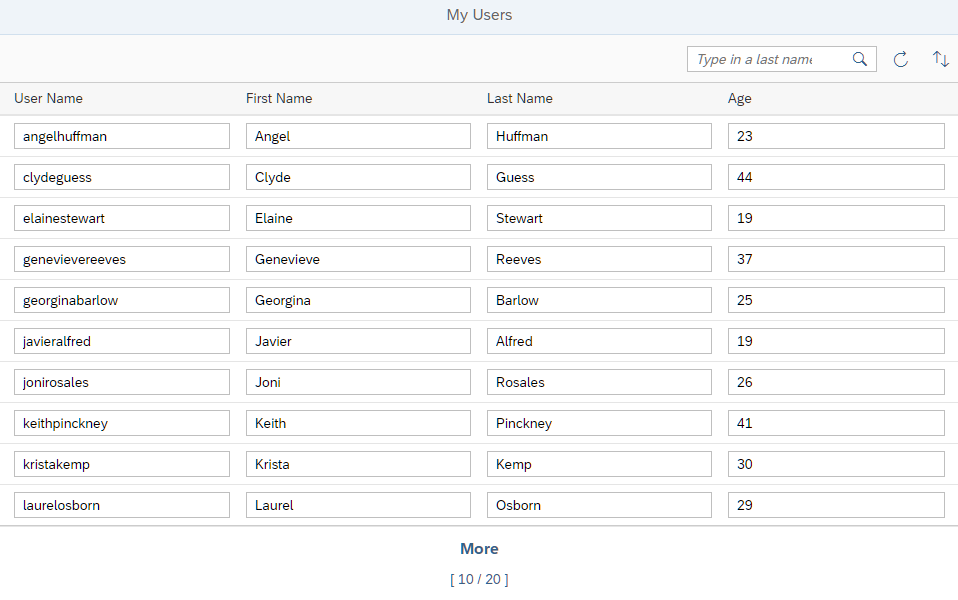Edit the angelhuffman user name field
Image resolution: width=958 pixels, height=600 pixels.
pyautogui.click(x=122, y=136)
